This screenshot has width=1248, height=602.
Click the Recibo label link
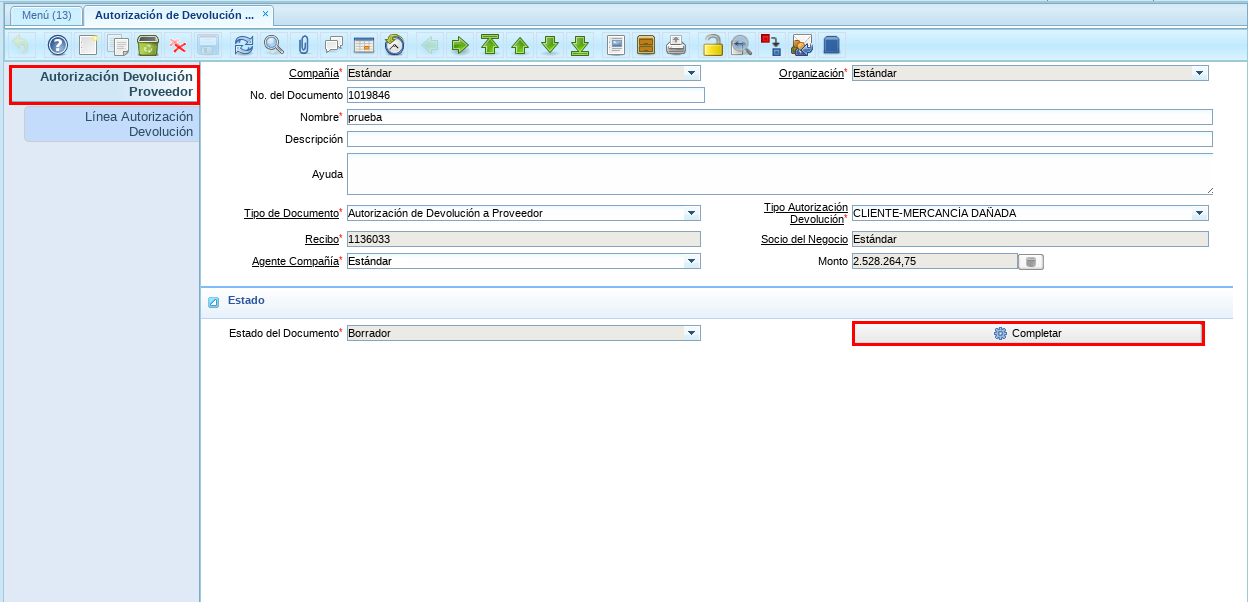(x=322, y=239)
